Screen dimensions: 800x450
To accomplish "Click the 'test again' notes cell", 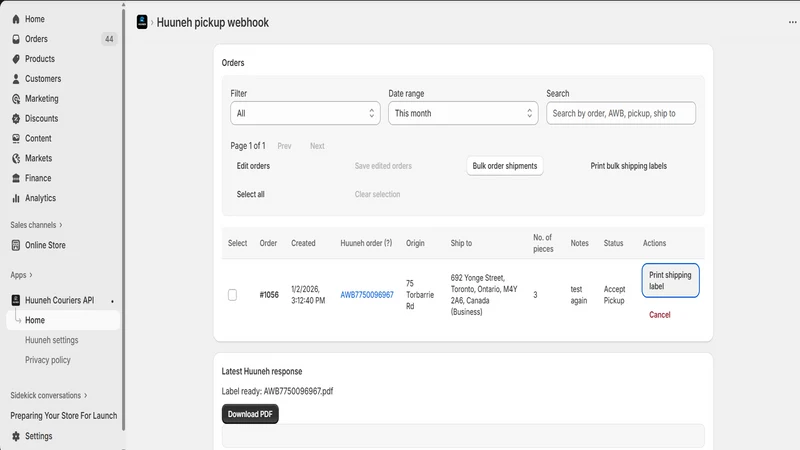I will click(x=579, y=295).
